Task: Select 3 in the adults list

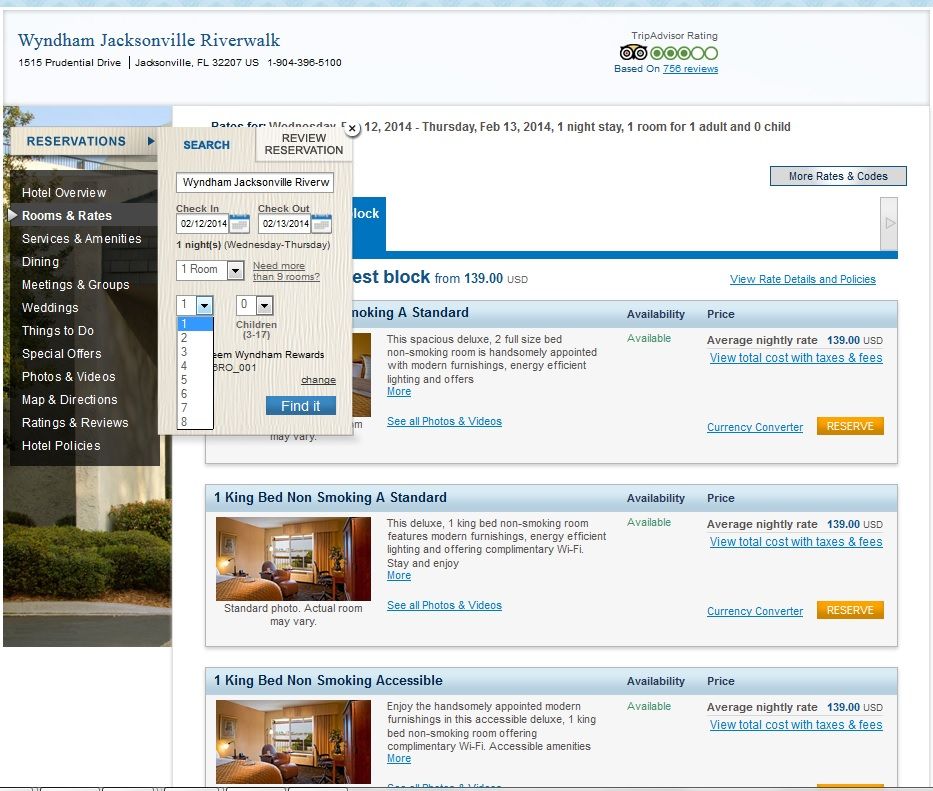Action: tap(195, 352)
